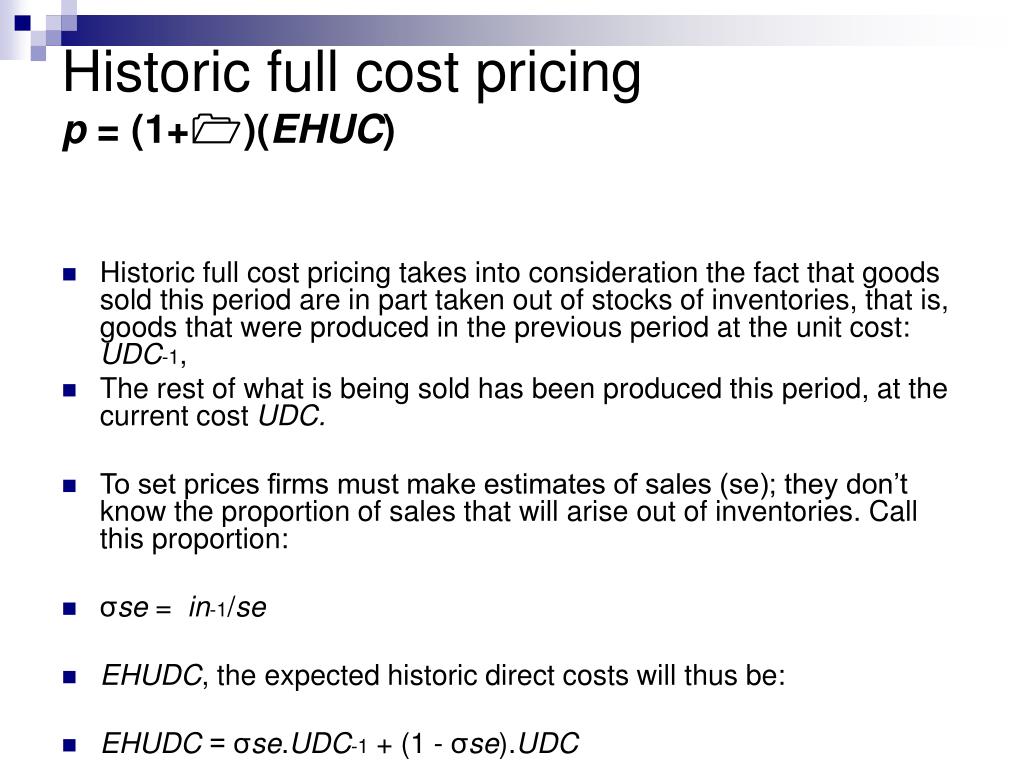Click the bullet before the σse formula
The height and width of the screenshot is (768, 1024).
[70, 609]
